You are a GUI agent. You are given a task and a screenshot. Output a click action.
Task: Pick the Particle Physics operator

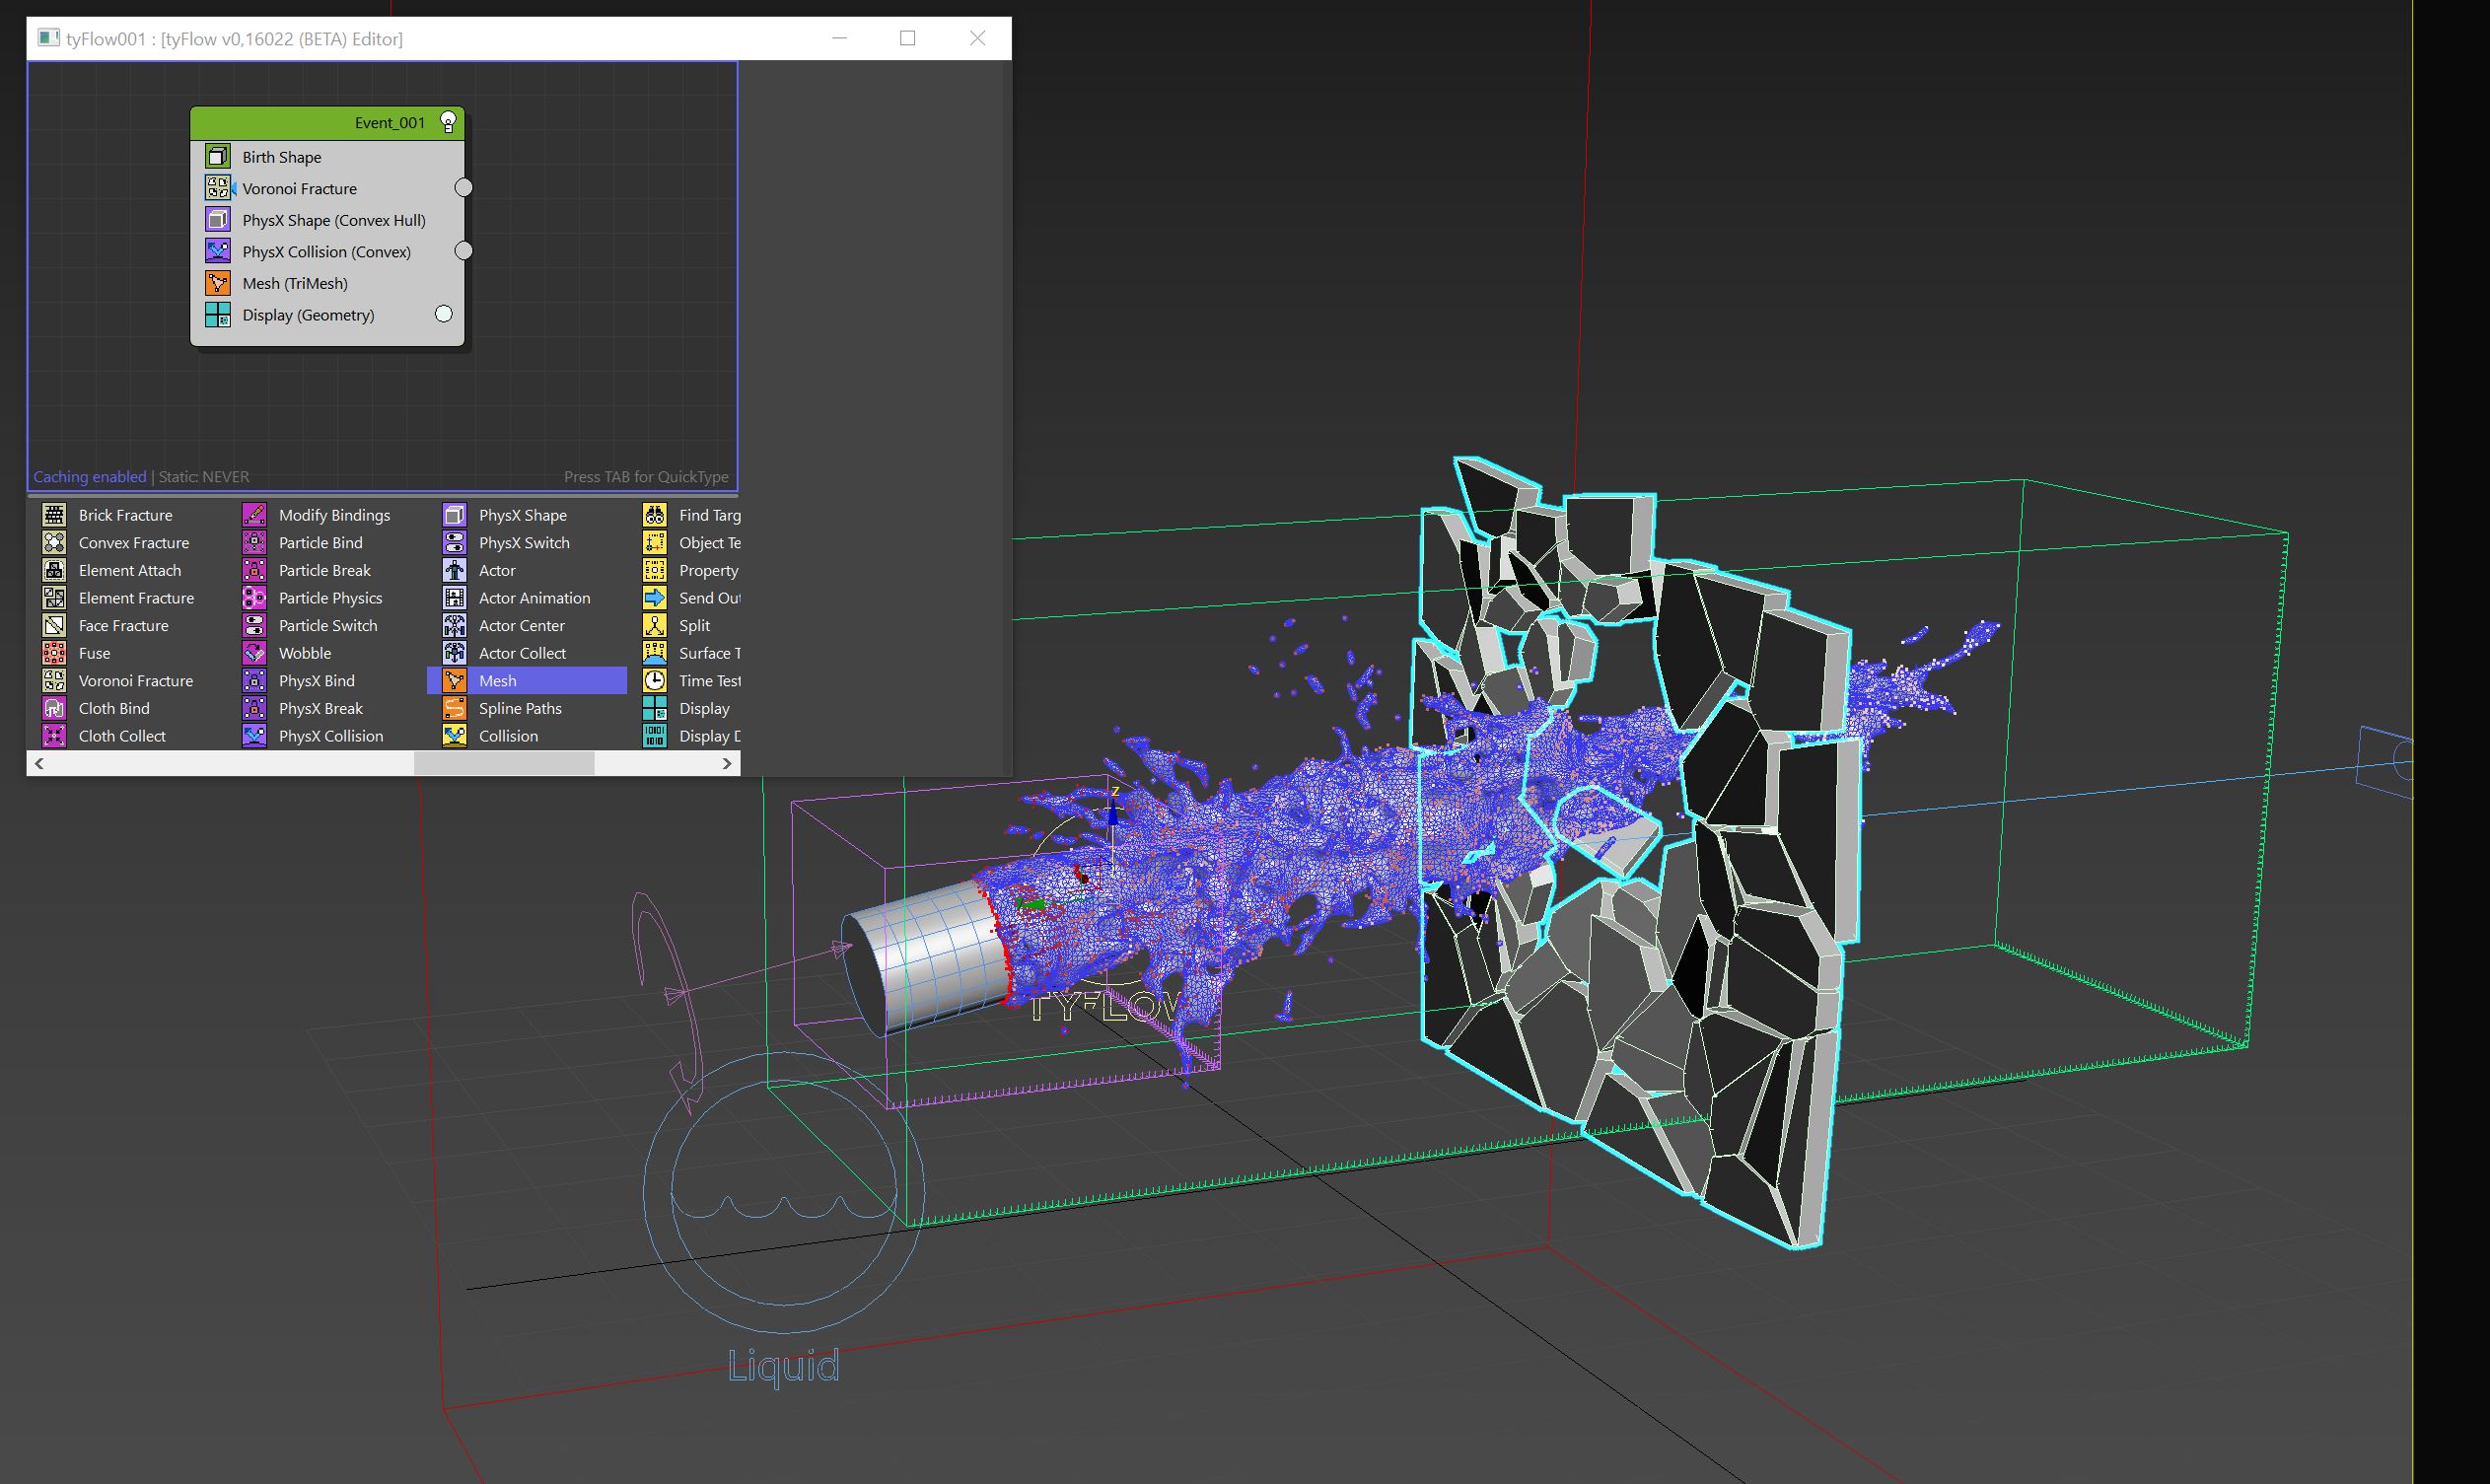pos(330,598)
